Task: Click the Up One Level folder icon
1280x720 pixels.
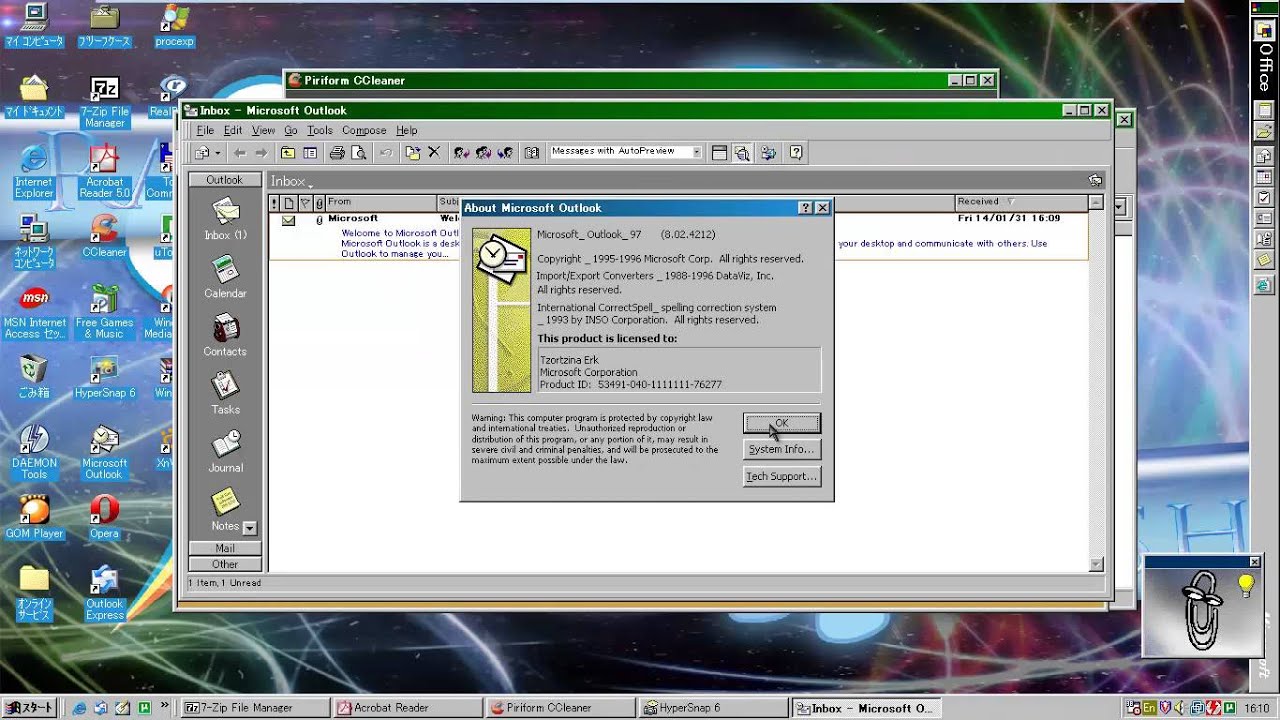Action: [288, 153]
